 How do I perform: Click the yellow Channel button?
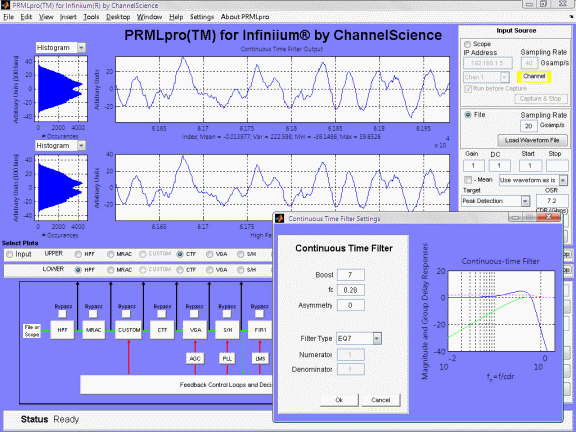pos(534,76)
